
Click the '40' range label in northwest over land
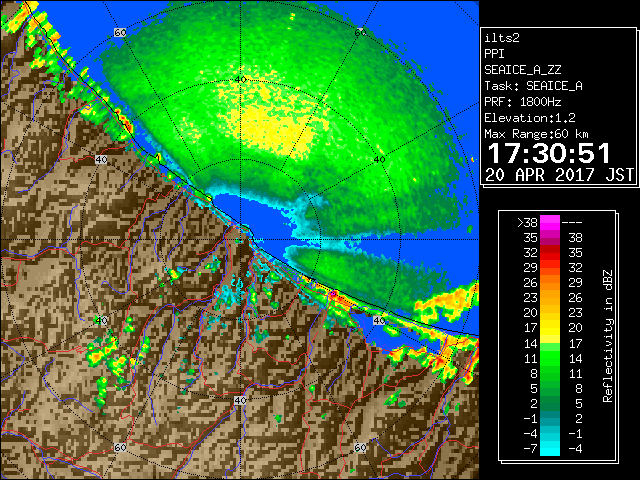[x=101, y=159]
